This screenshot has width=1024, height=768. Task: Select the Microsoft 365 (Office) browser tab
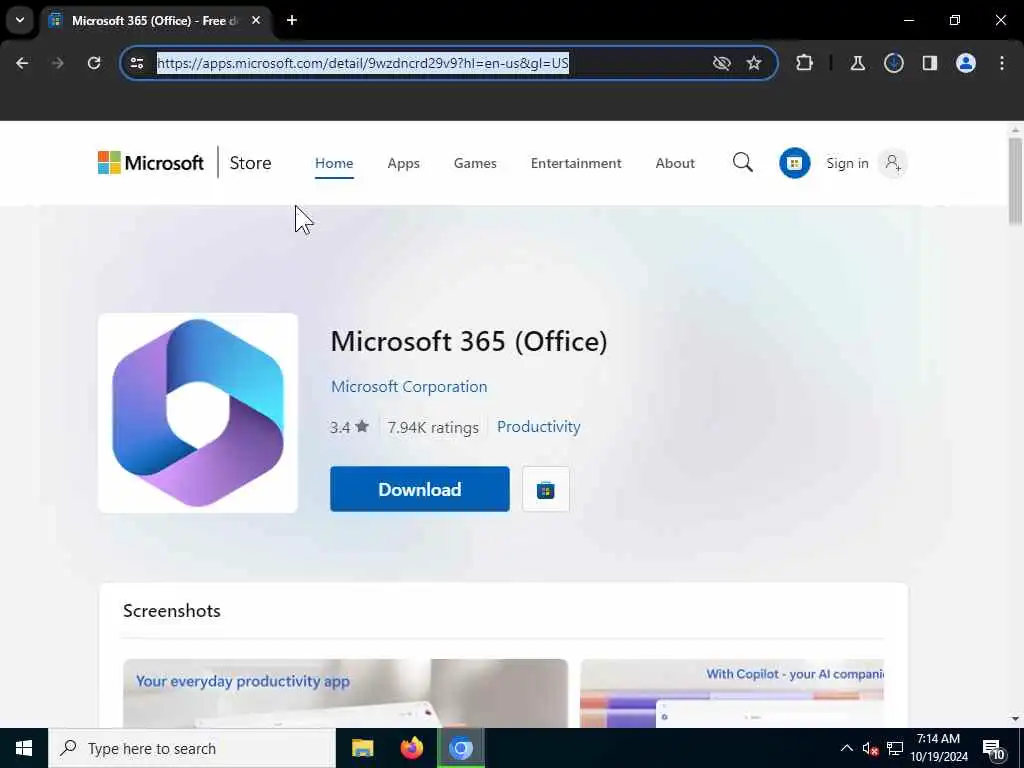pyautogui.click(x=155, y=20)
